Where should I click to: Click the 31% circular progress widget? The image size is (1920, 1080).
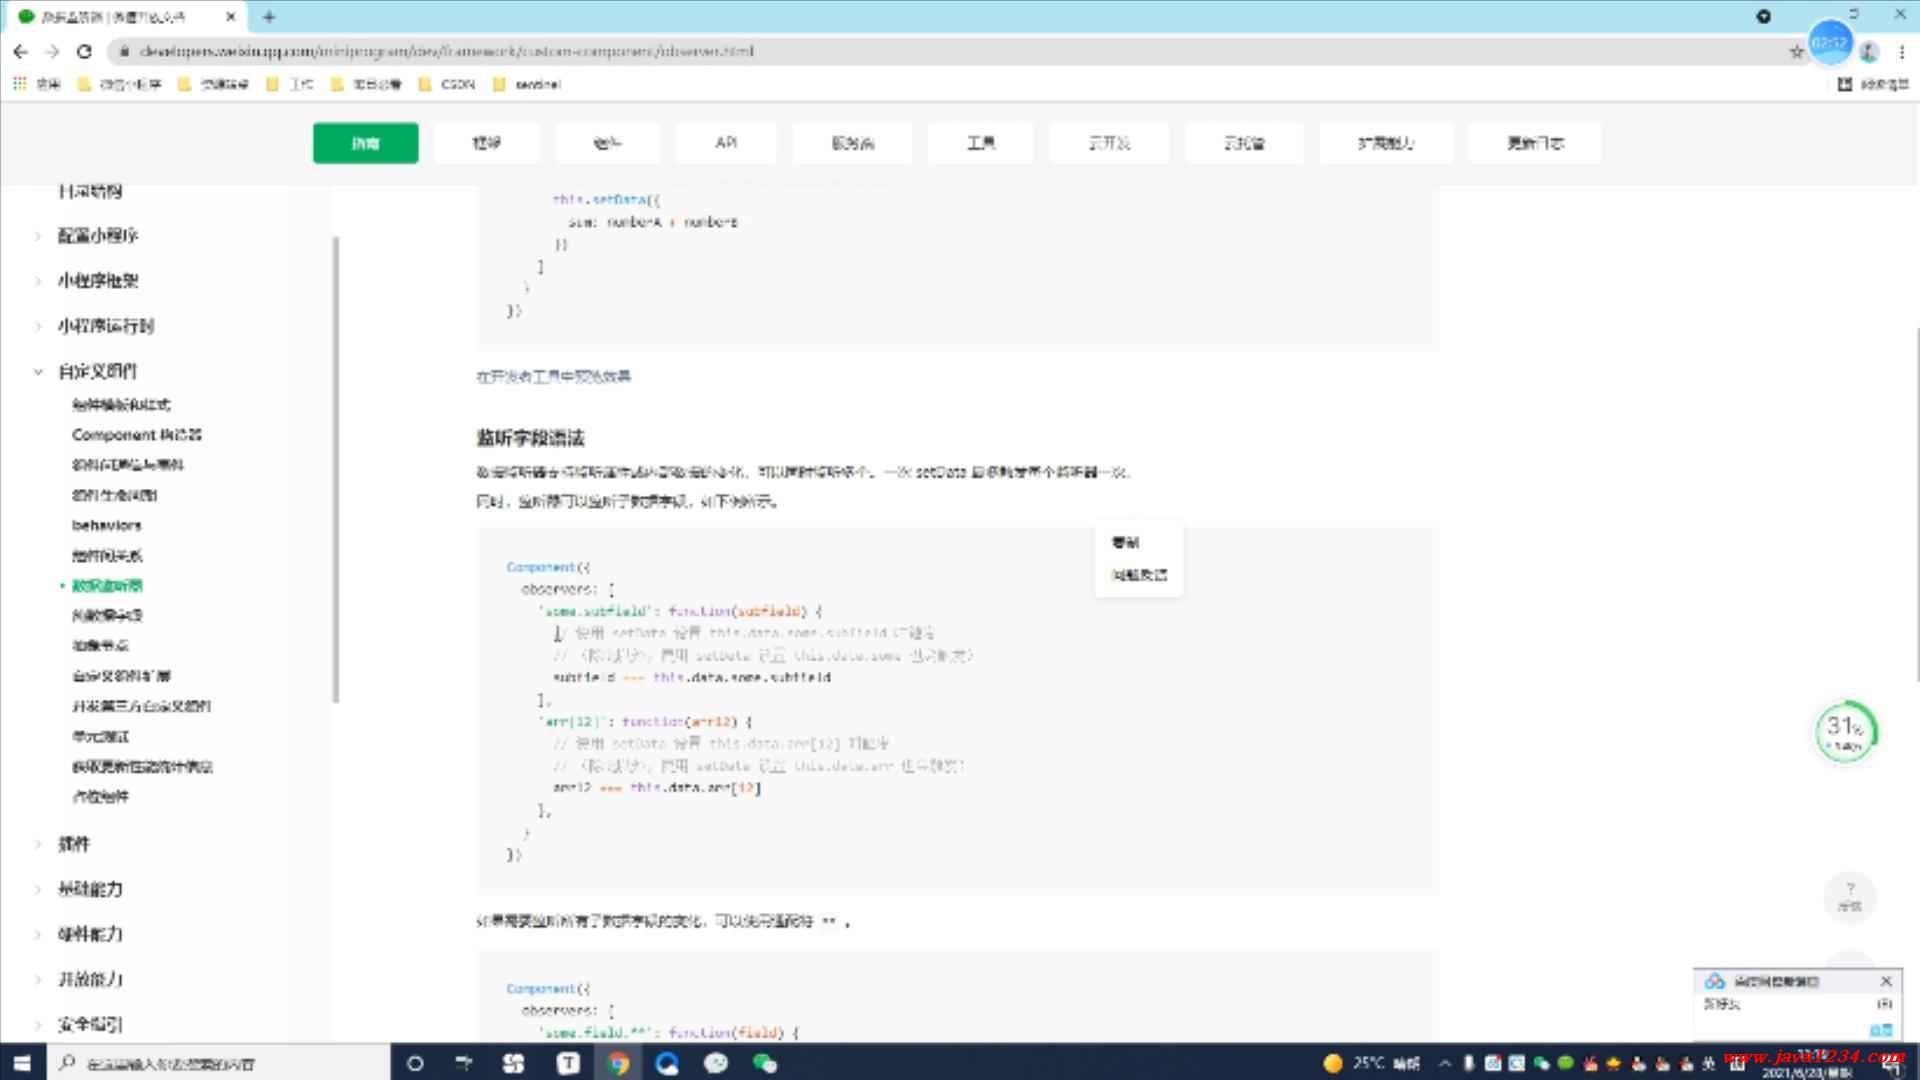point(1846,732)
